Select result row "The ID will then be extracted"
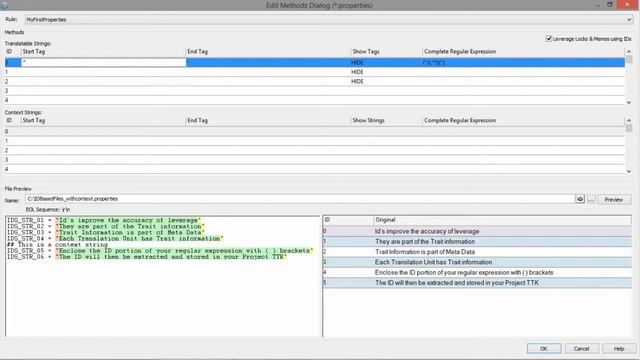Screen dimensions: 640x360 [477, 282]
